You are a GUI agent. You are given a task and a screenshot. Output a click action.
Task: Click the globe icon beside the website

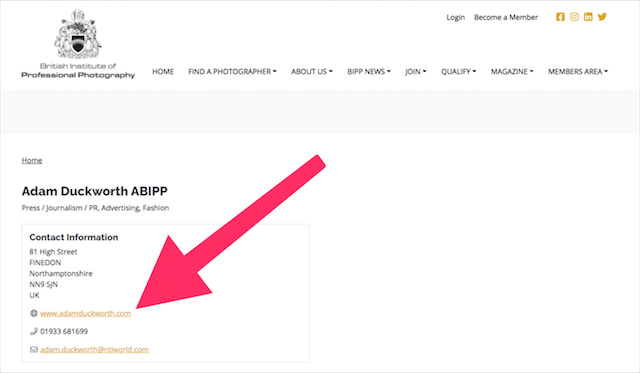tap(34, 313)
